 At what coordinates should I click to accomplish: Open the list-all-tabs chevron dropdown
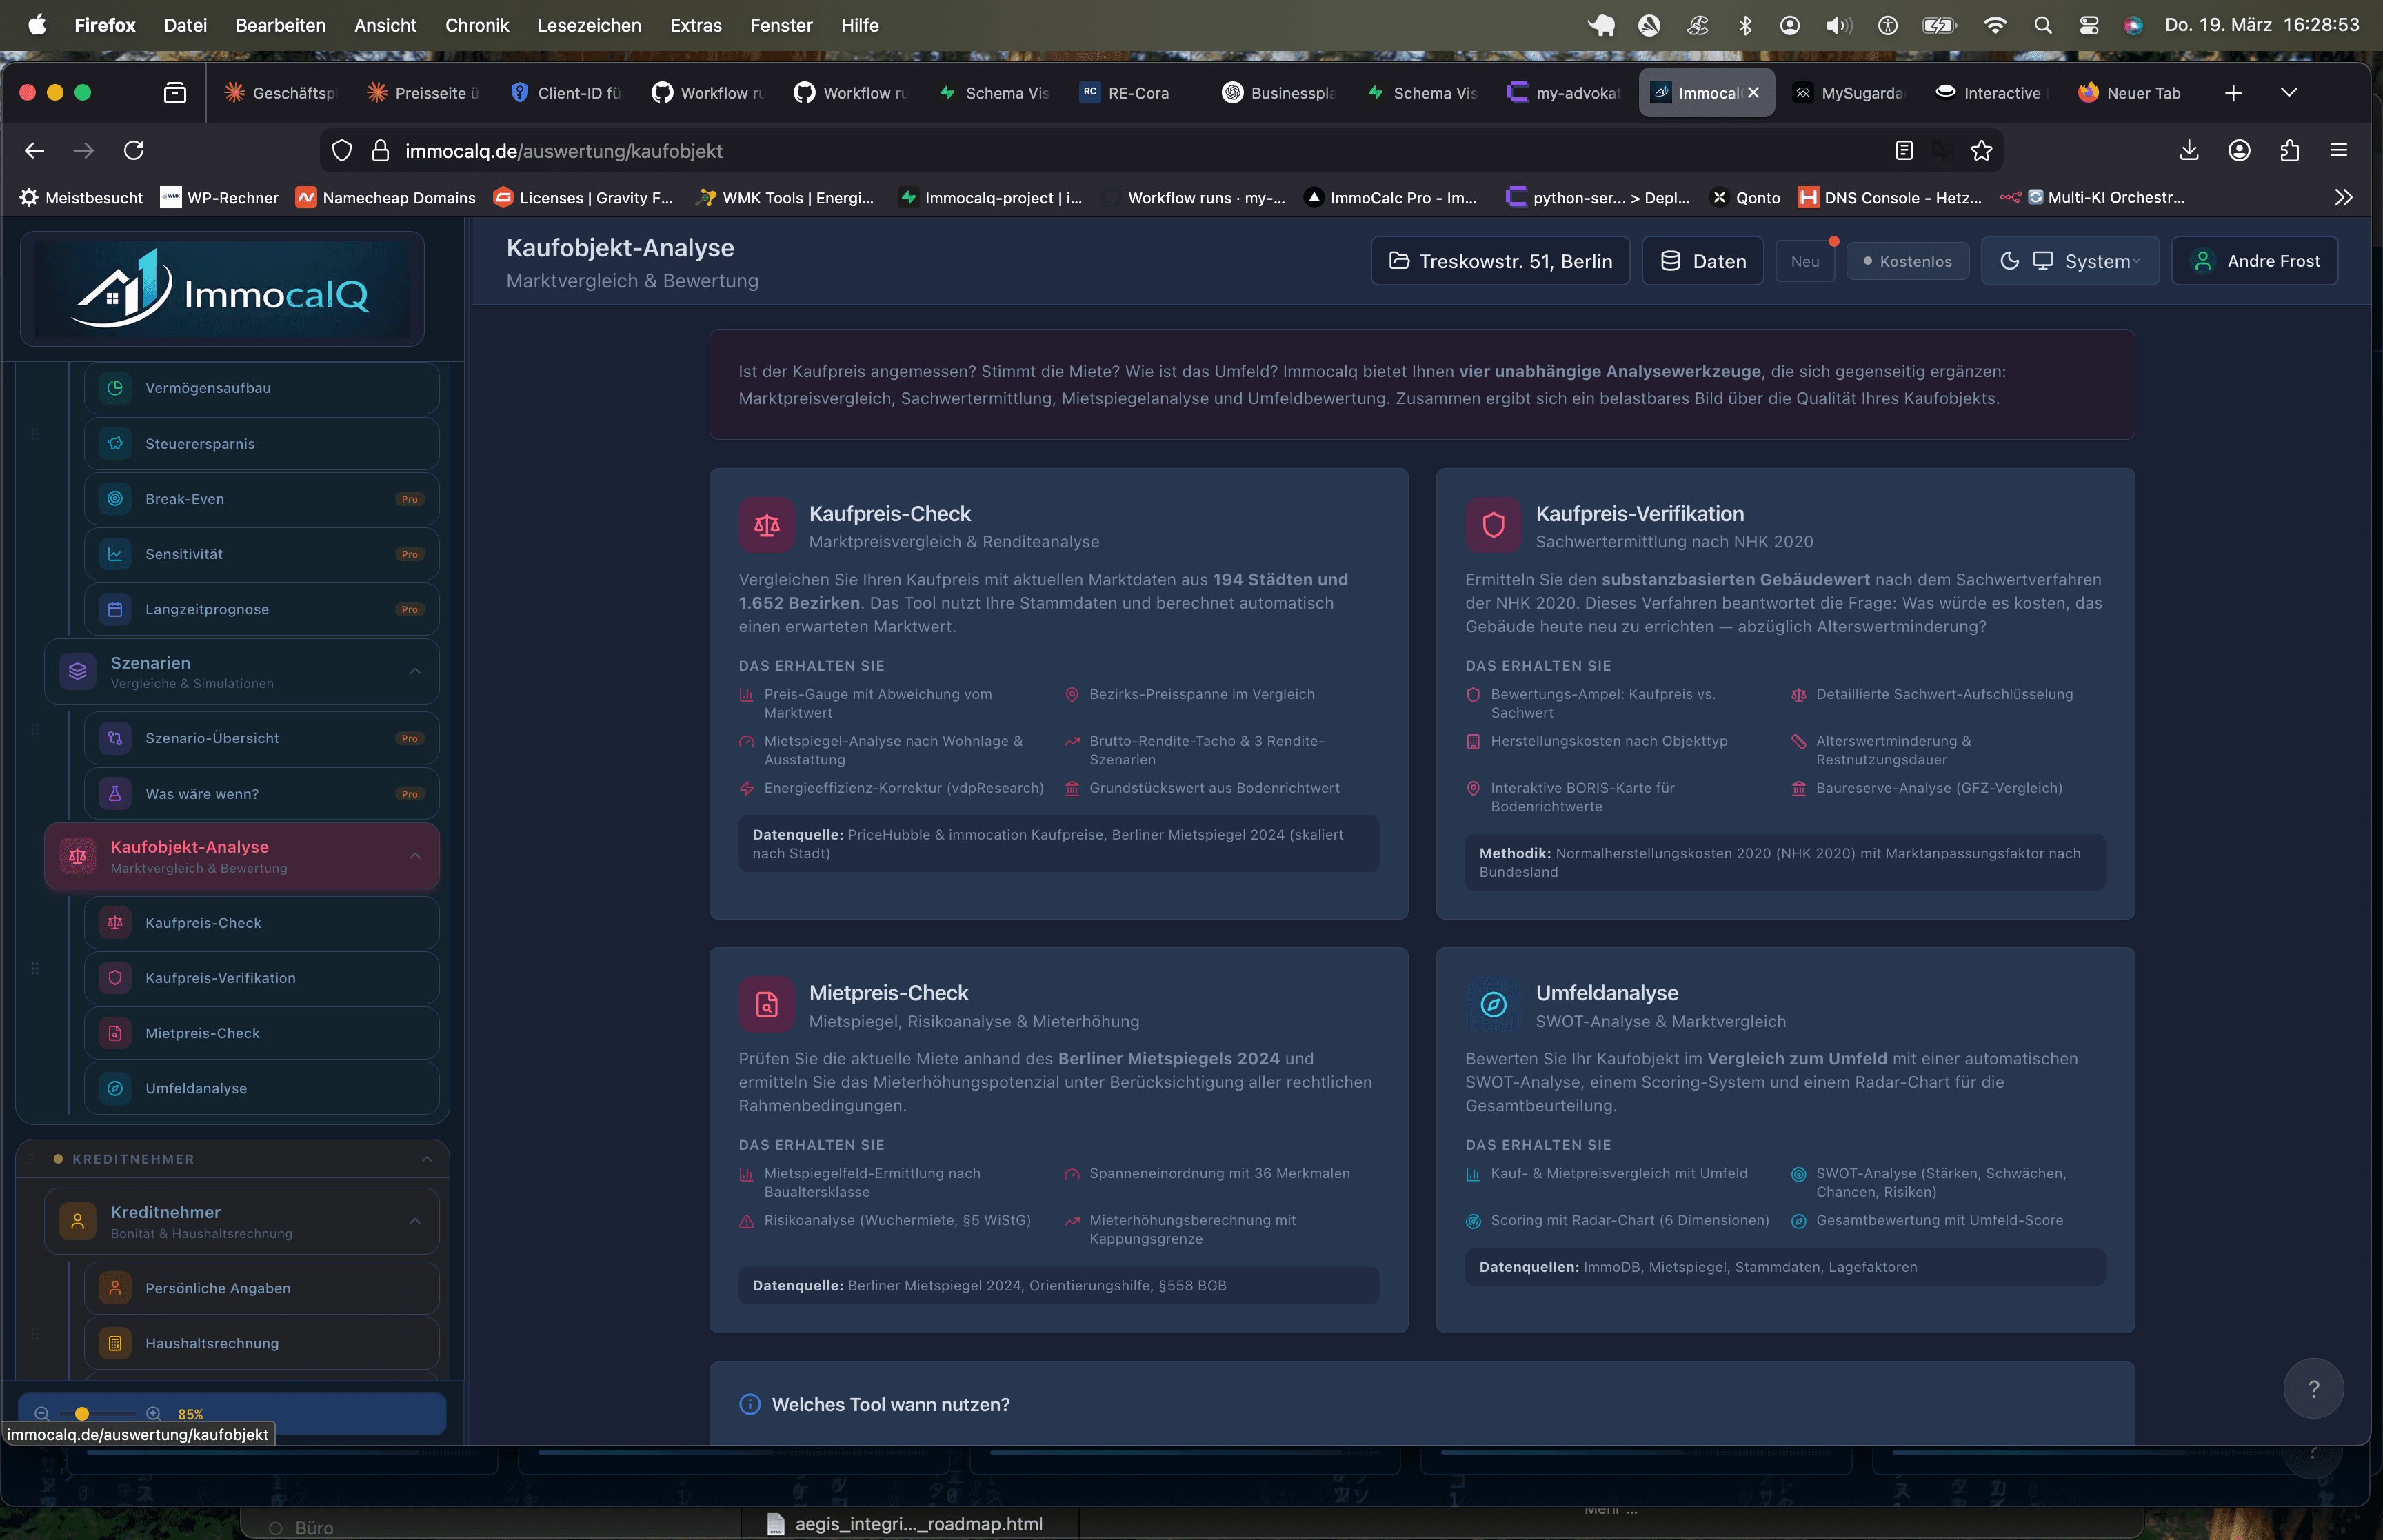point(2289,93)
